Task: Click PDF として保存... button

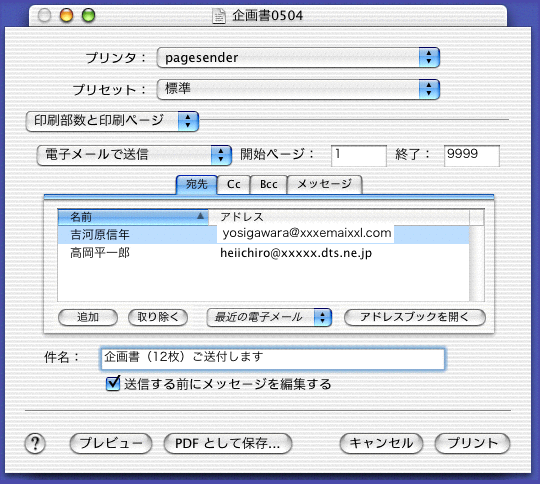Action: (228, 443)
